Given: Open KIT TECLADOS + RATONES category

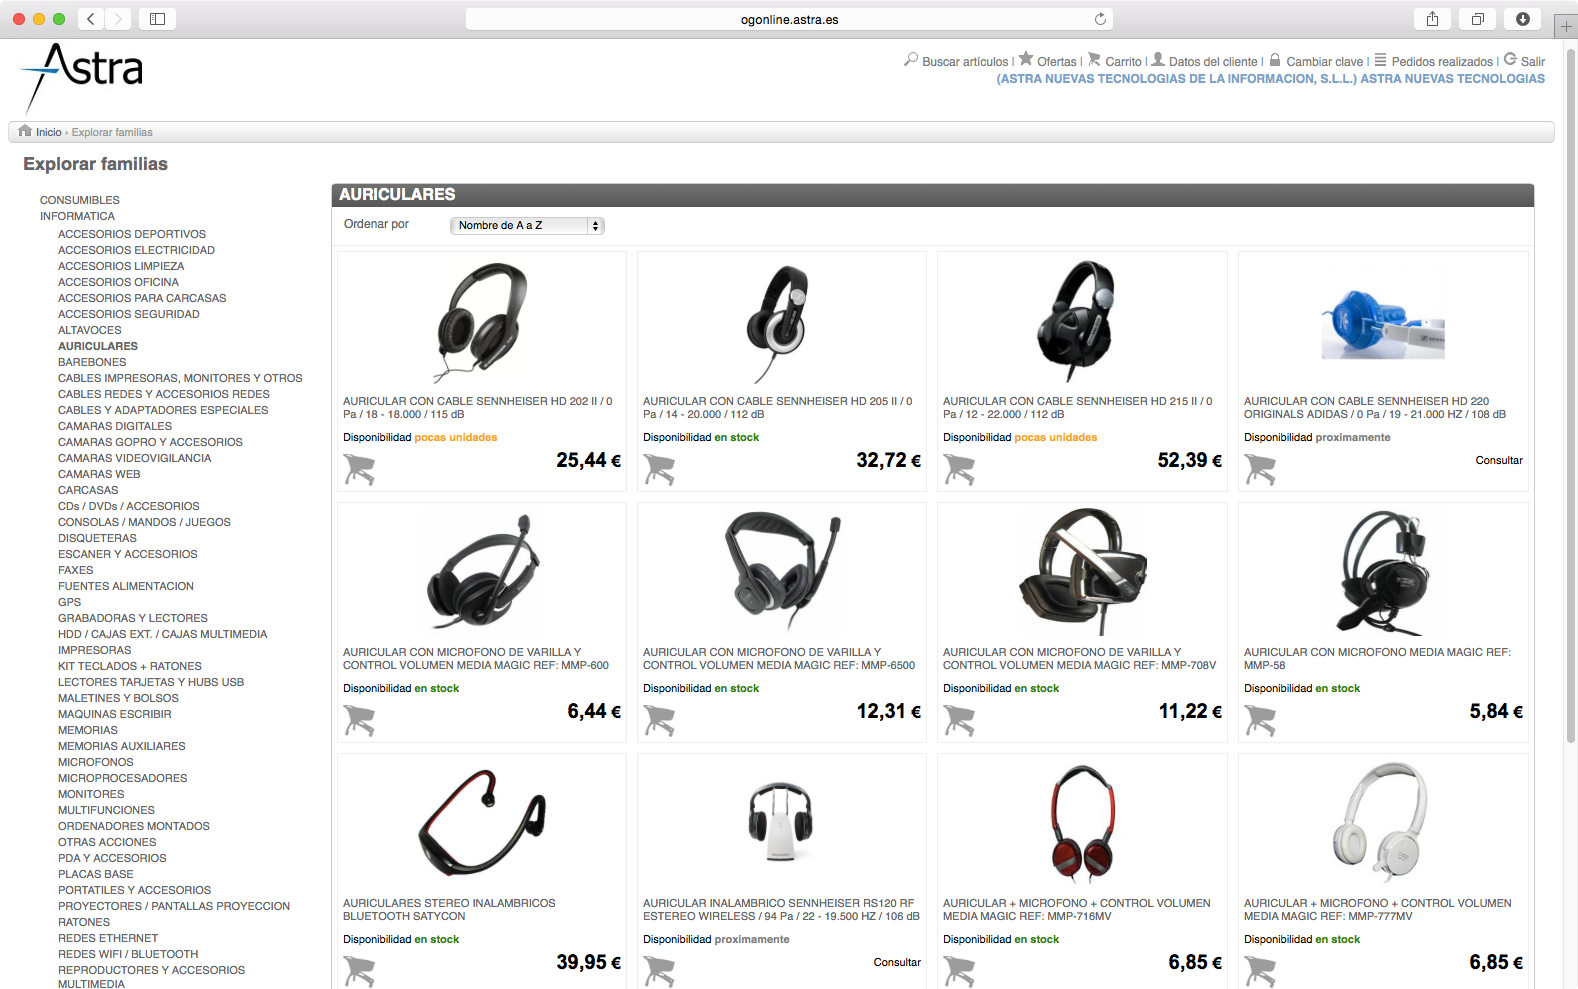Looking at the screenshot, I should point(130,666).
